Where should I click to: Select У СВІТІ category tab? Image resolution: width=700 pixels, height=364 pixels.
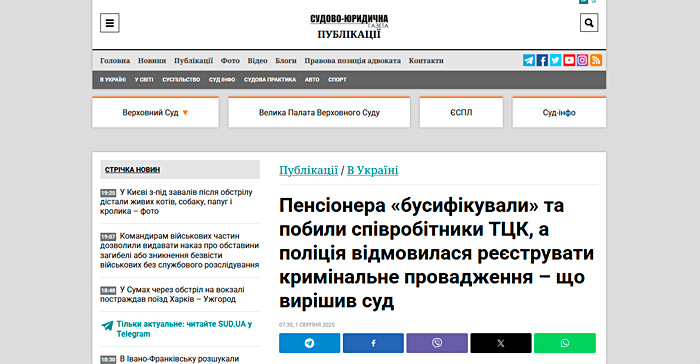point(144,79)
